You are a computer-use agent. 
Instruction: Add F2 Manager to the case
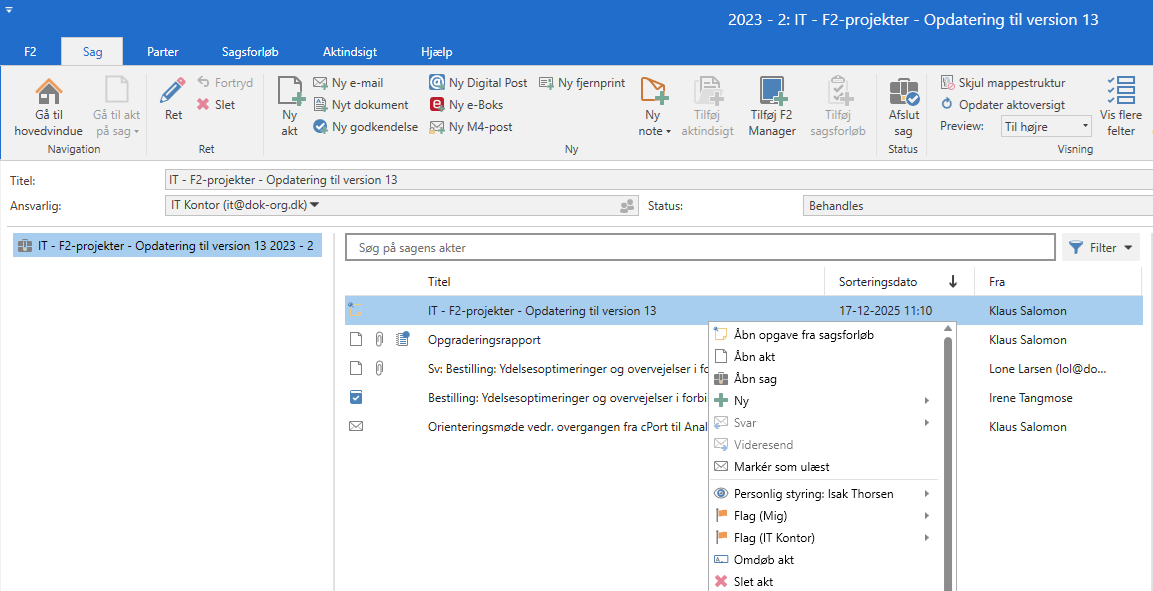click(x=773, y=107)
